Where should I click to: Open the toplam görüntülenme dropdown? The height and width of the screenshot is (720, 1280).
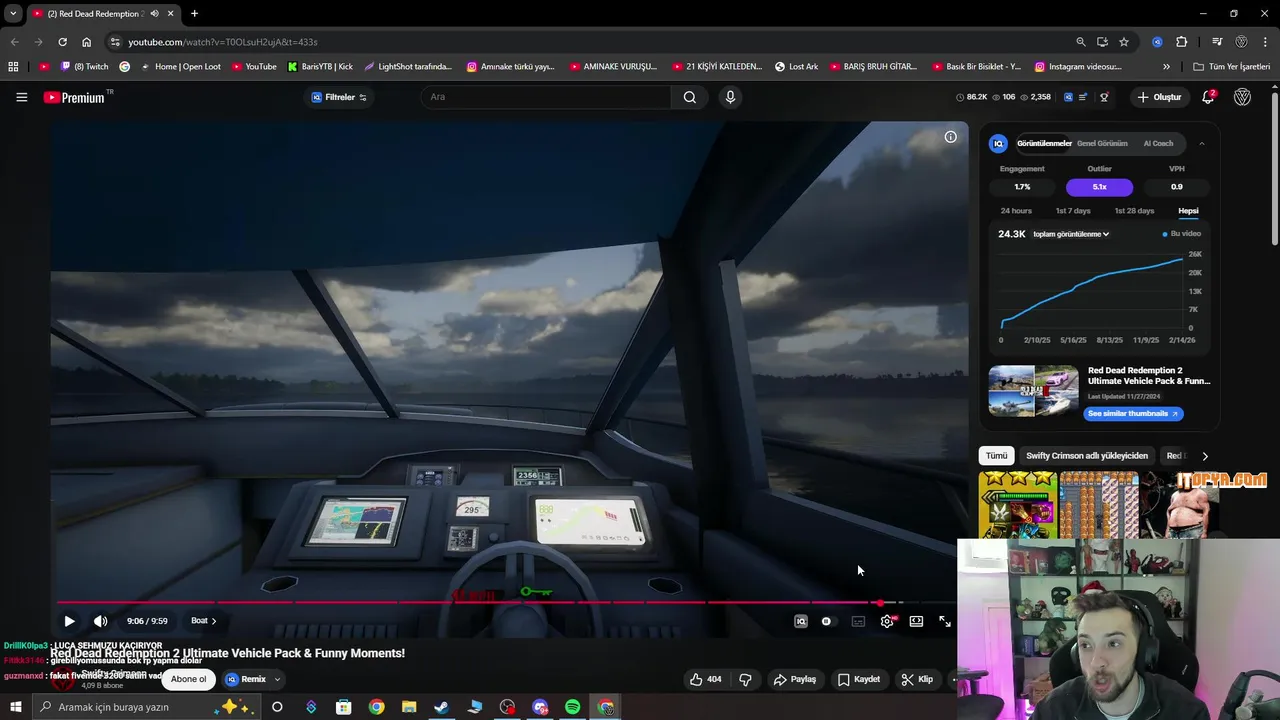coord(1071,234)
